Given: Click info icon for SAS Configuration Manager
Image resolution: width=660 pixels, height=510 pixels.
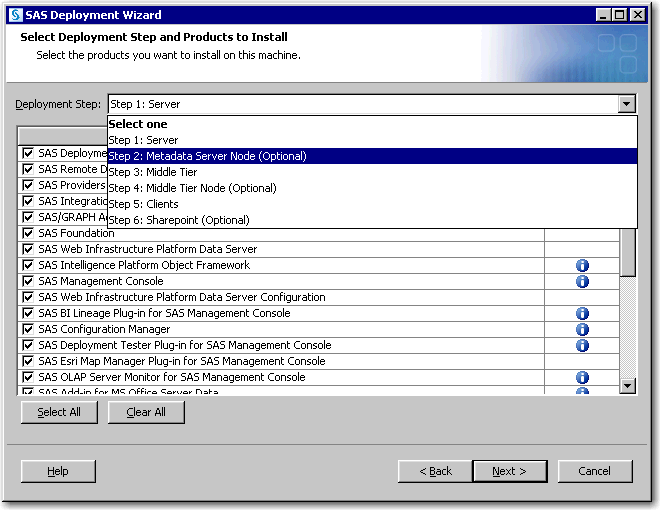Looking at the screenshot, I should pos(582,330).
